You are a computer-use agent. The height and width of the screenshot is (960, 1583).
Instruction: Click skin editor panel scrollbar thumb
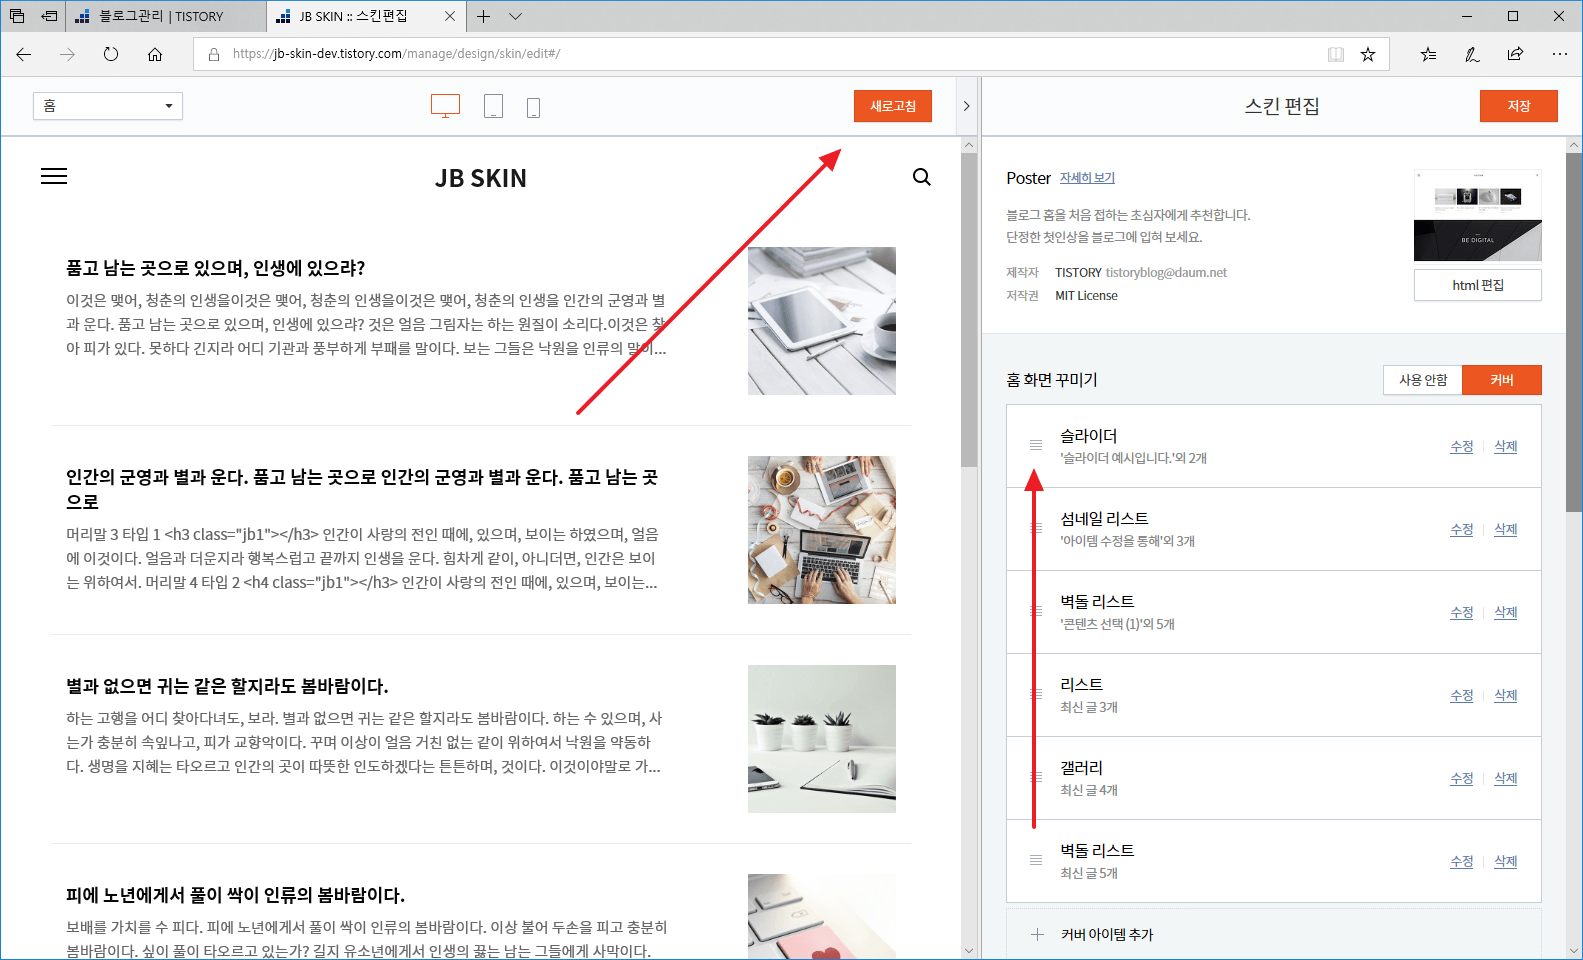pyautogui.click(x=1574, y=332)
